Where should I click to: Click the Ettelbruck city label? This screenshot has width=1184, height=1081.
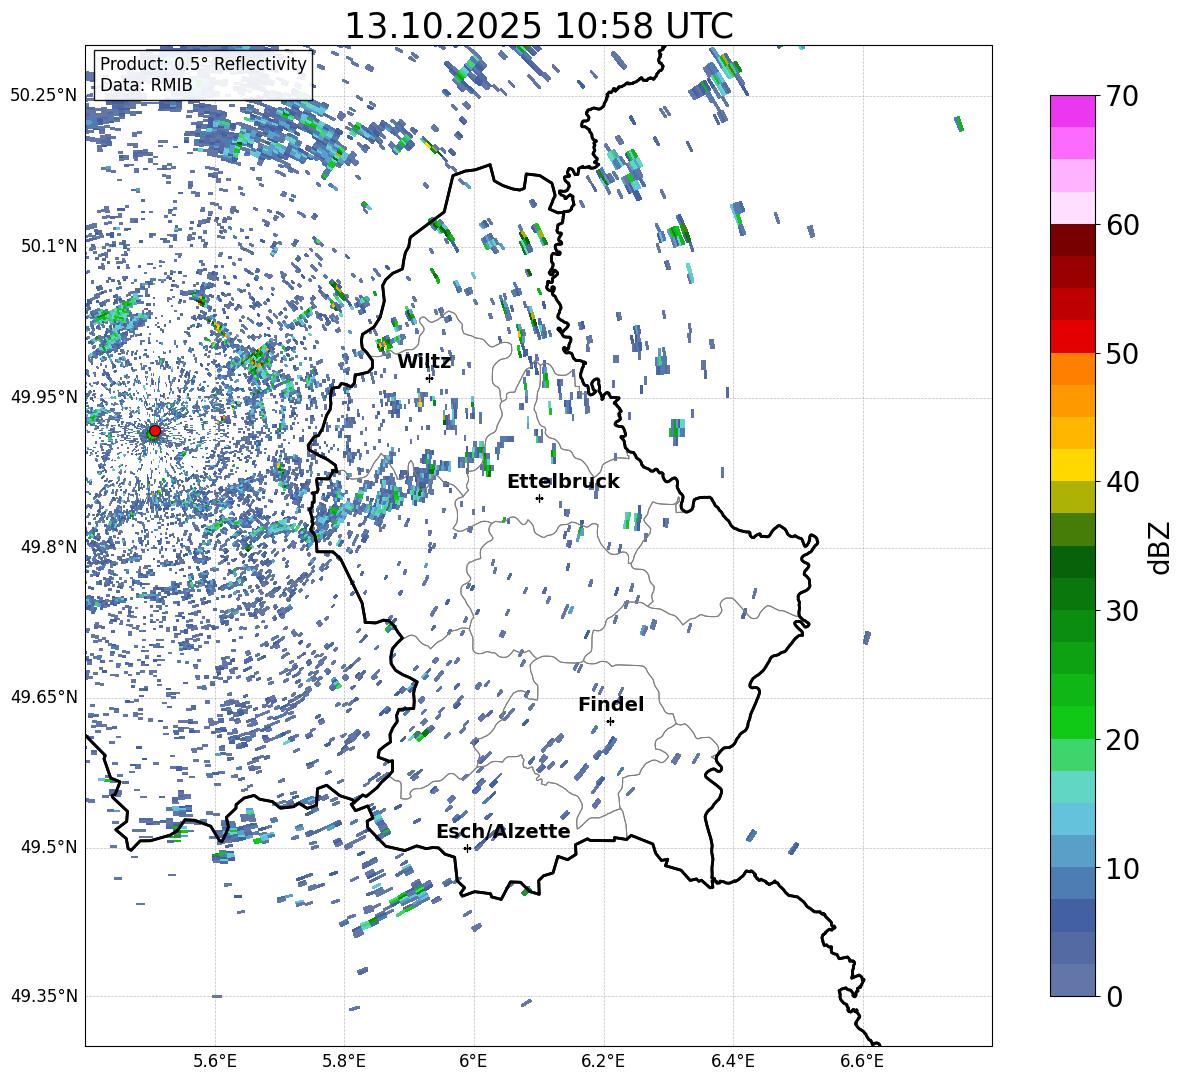pos(563,482)
